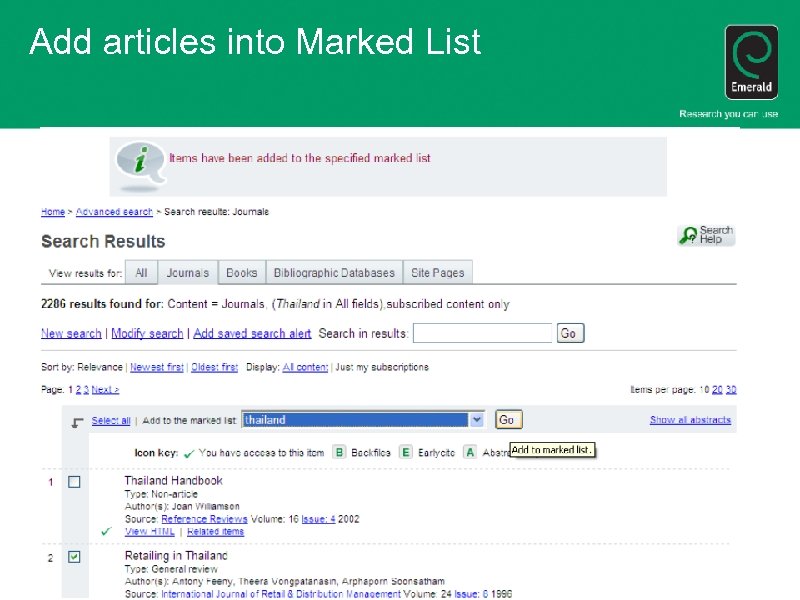800x600 pixels.
Task: Switch to the Site Pages tab
Action: [437, 272]
